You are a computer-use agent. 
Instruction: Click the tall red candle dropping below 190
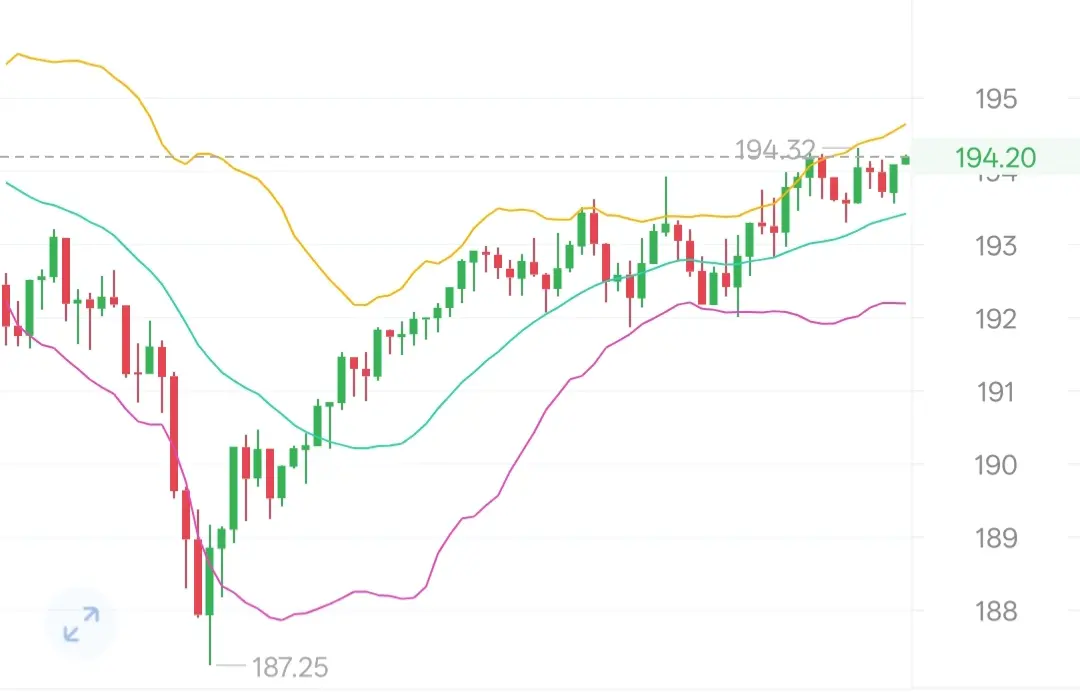click(174, 434)
